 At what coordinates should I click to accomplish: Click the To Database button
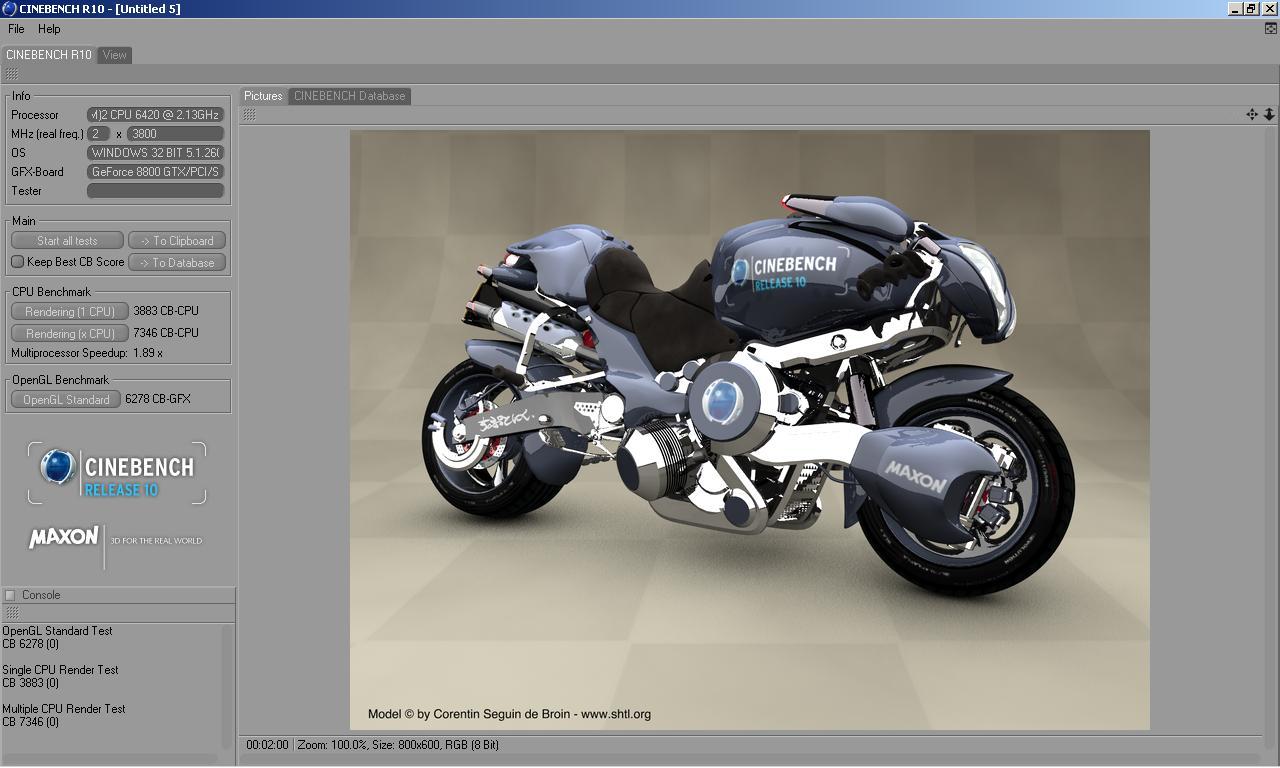[177, 263]
